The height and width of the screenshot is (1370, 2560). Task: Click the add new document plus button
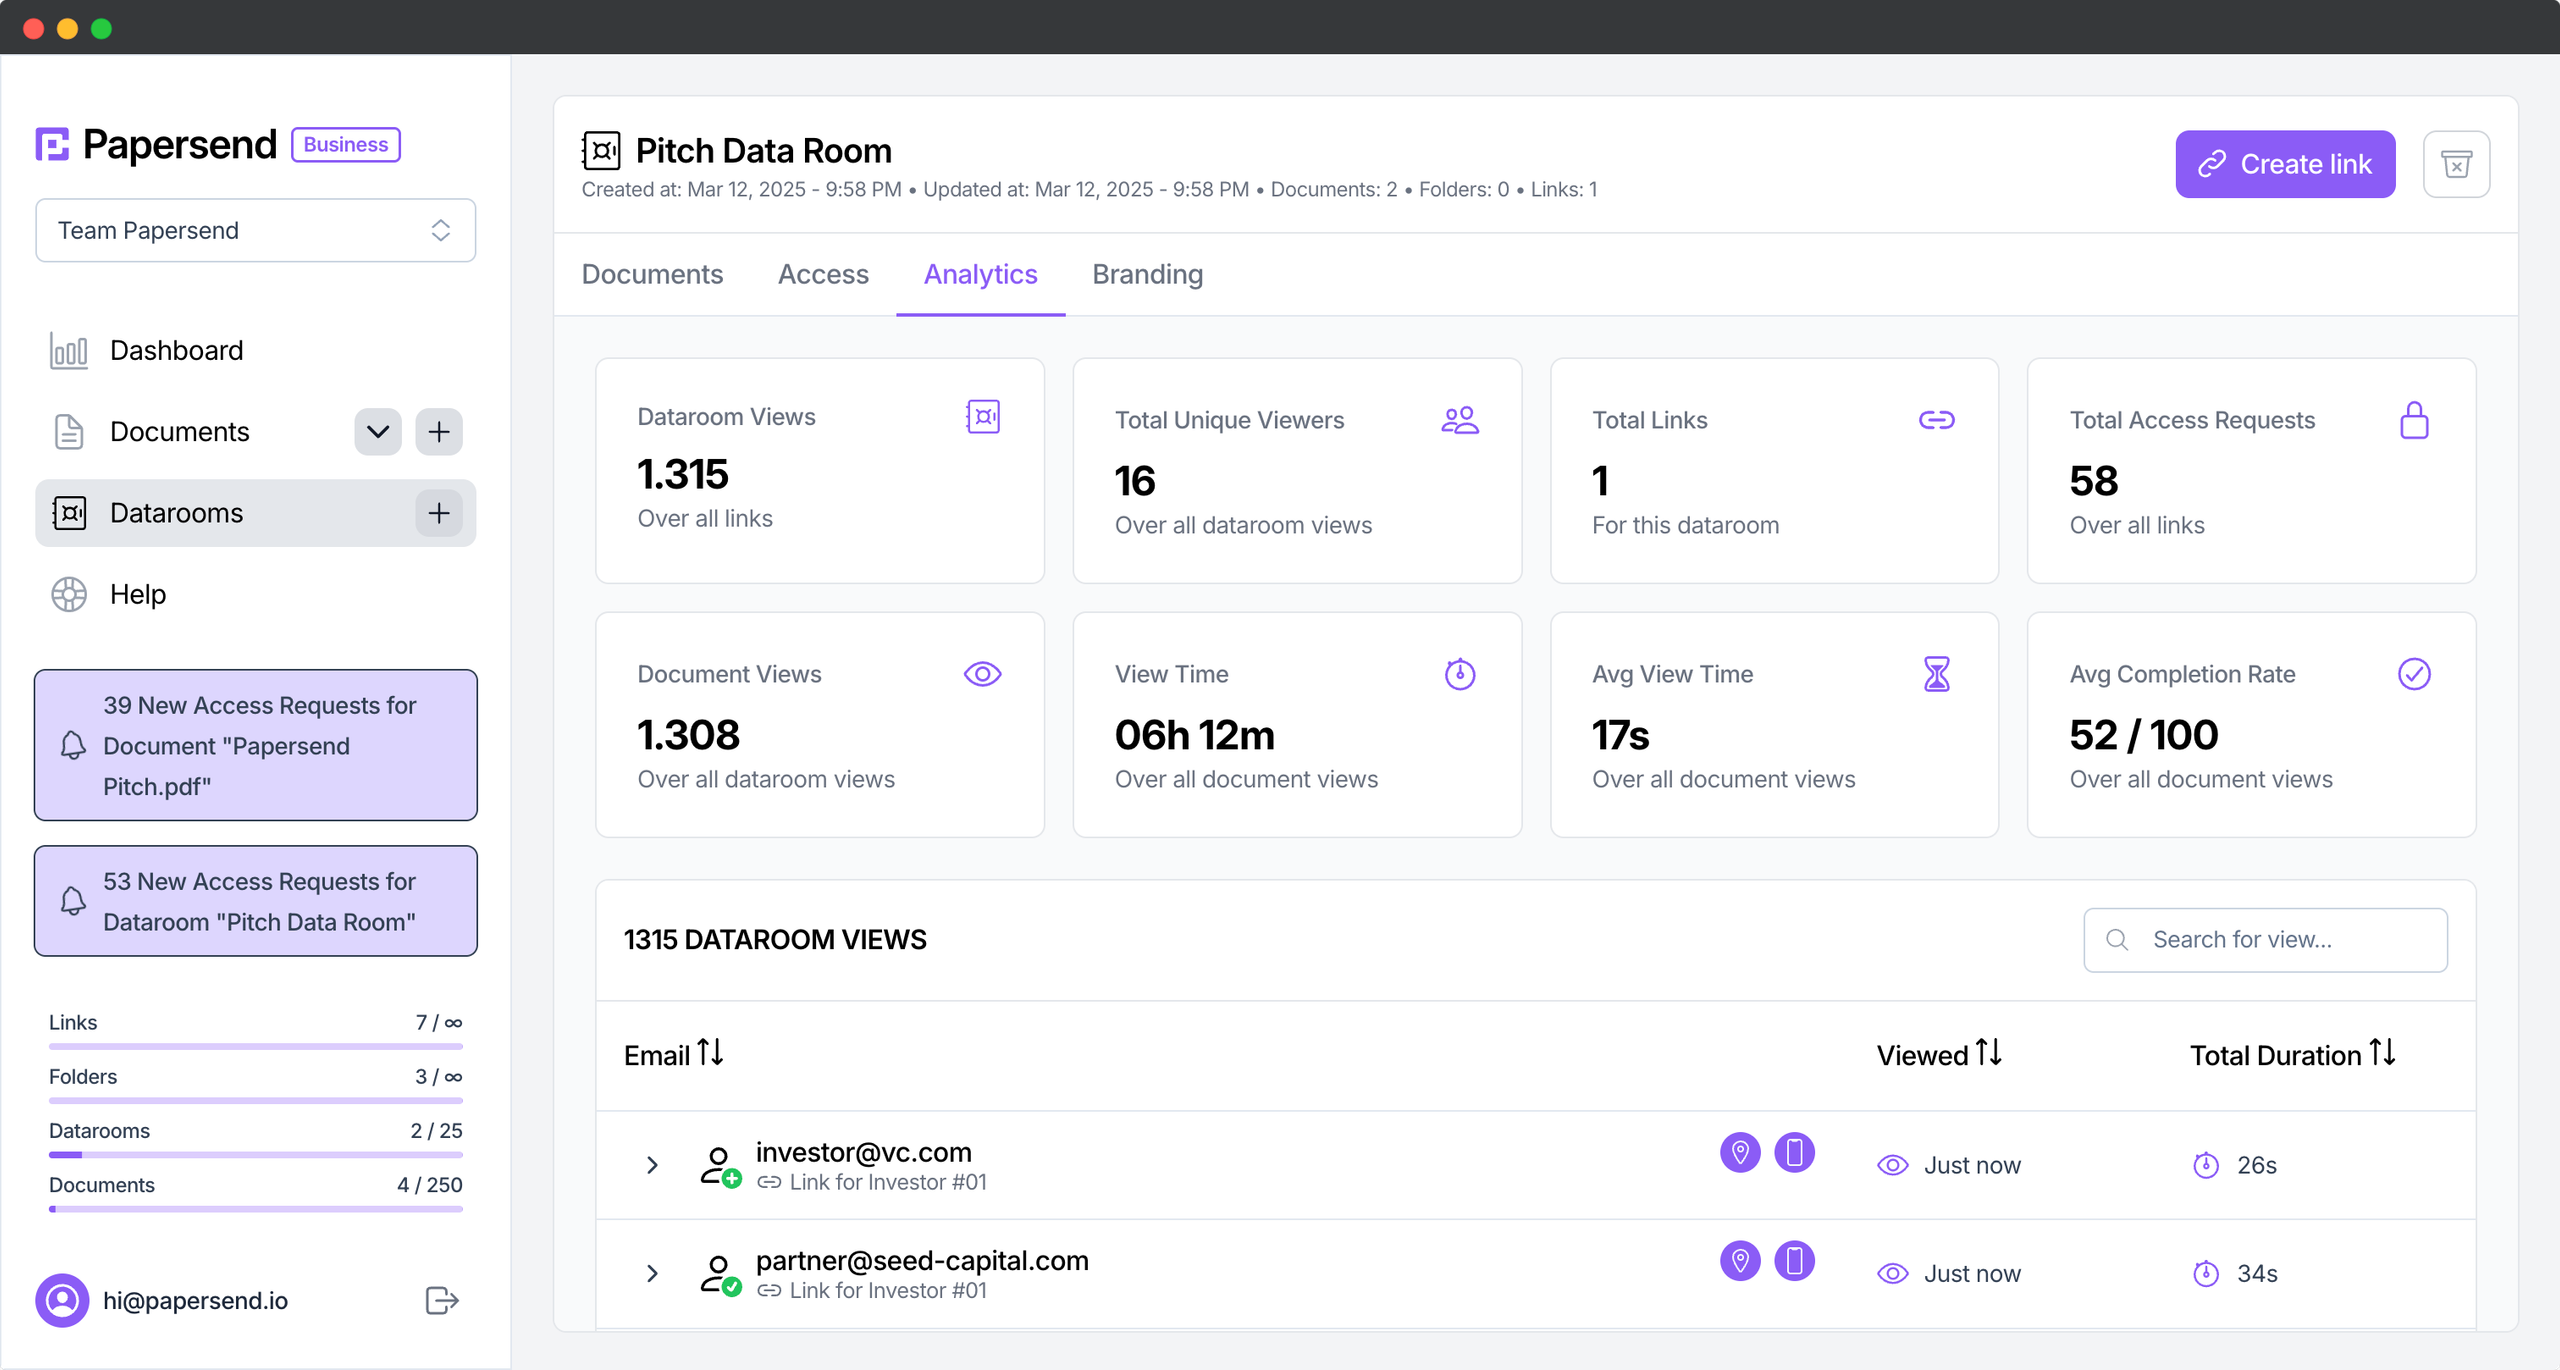439,431
